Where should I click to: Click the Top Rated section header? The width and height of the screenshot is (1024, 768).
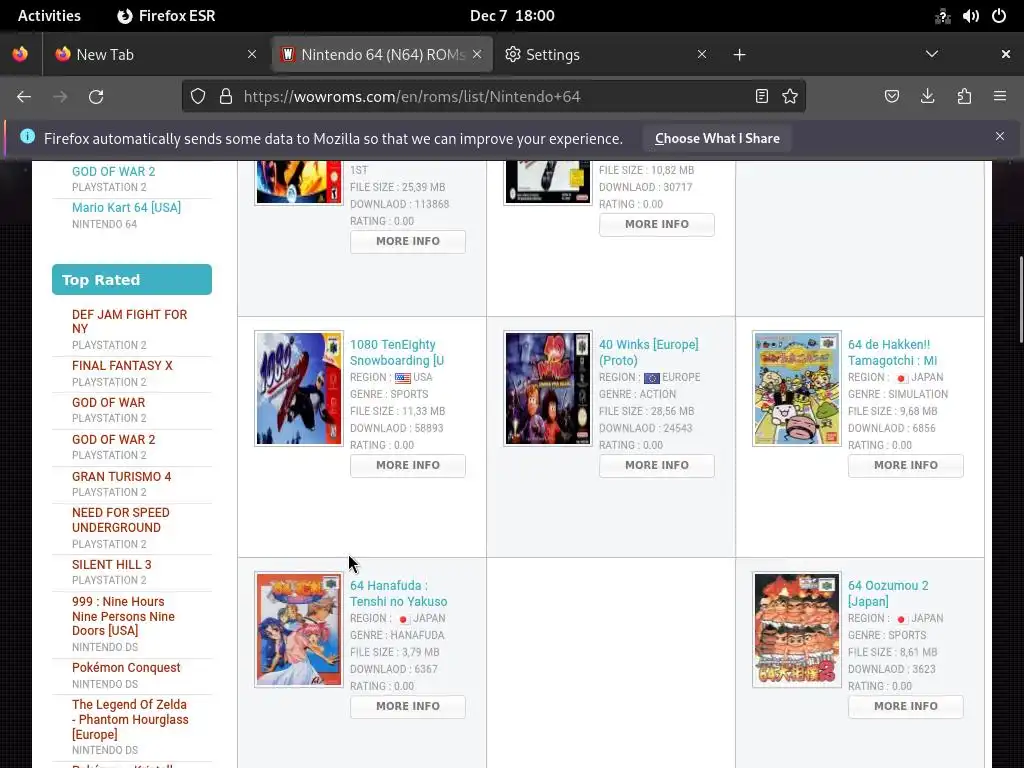tap(132, 280)
